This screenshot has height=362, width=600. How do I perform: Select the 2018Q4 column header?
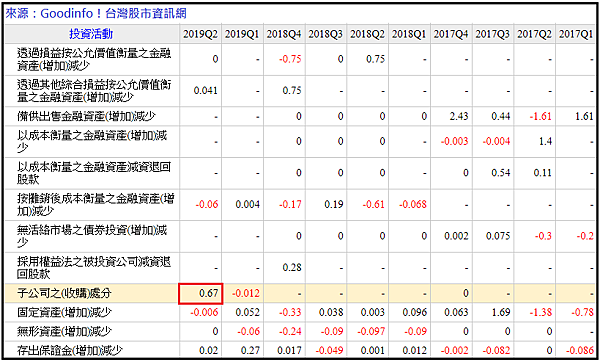click(284, 34)
